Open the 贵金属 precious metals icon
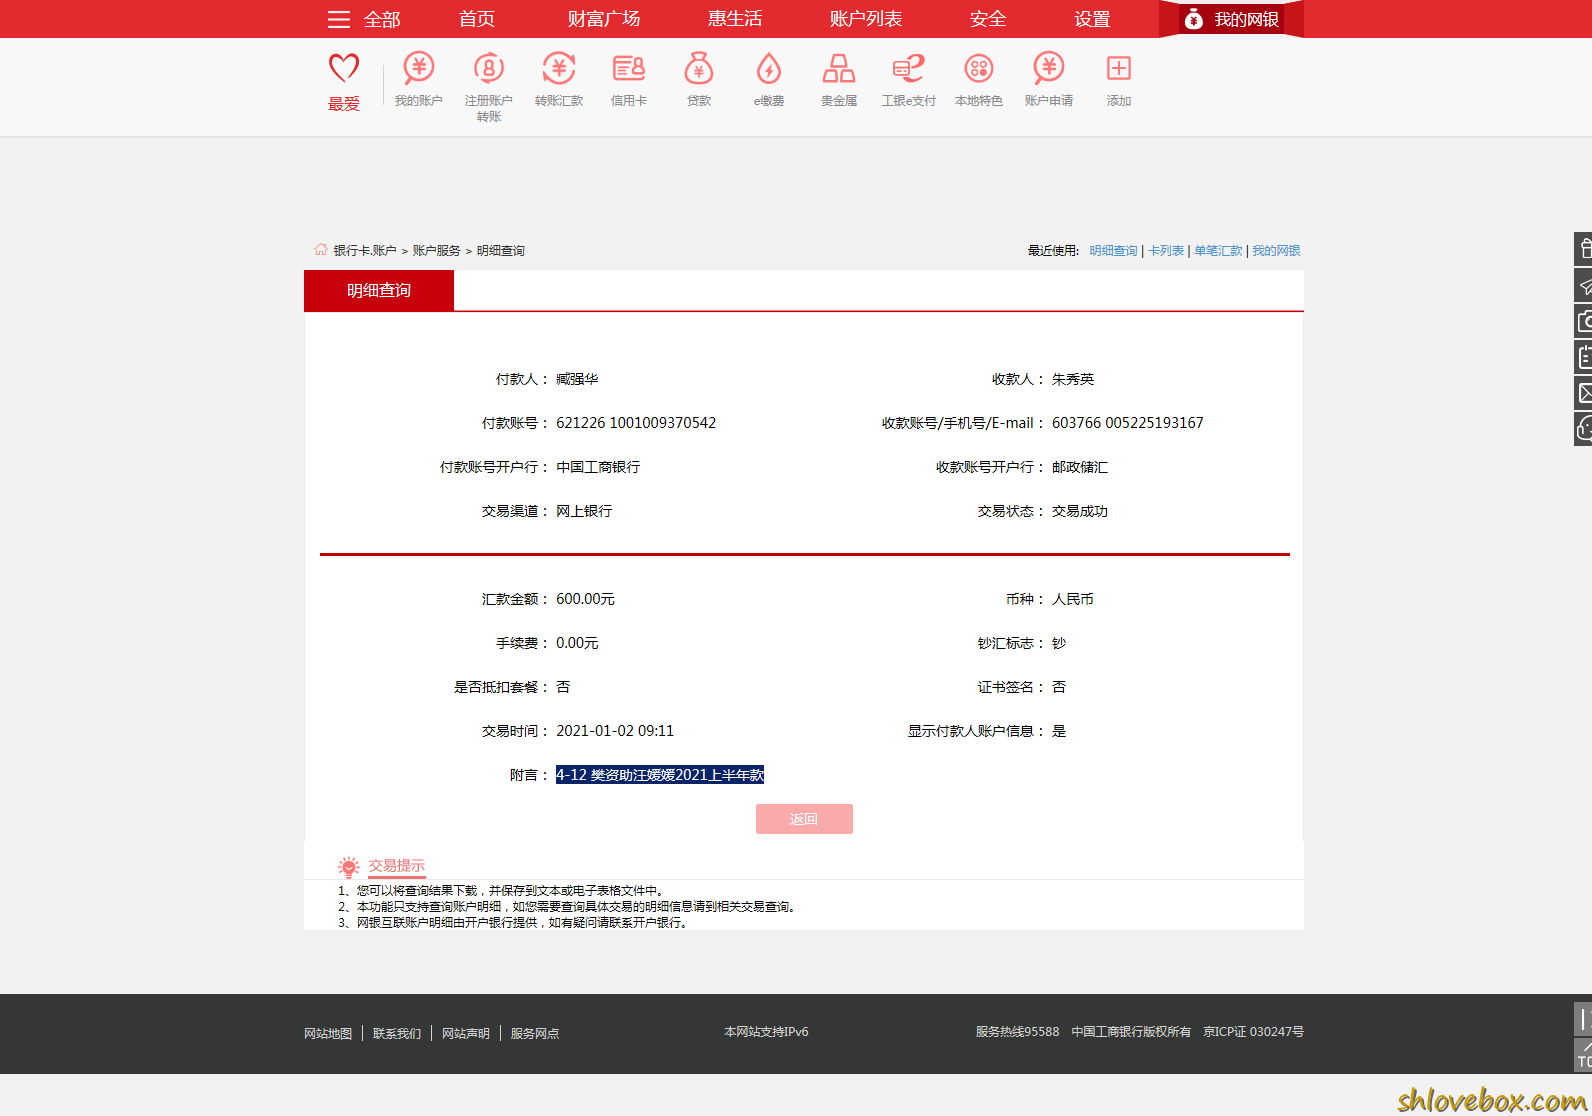The height and width of the screenshot is (1116, 1592). point(839,68)
